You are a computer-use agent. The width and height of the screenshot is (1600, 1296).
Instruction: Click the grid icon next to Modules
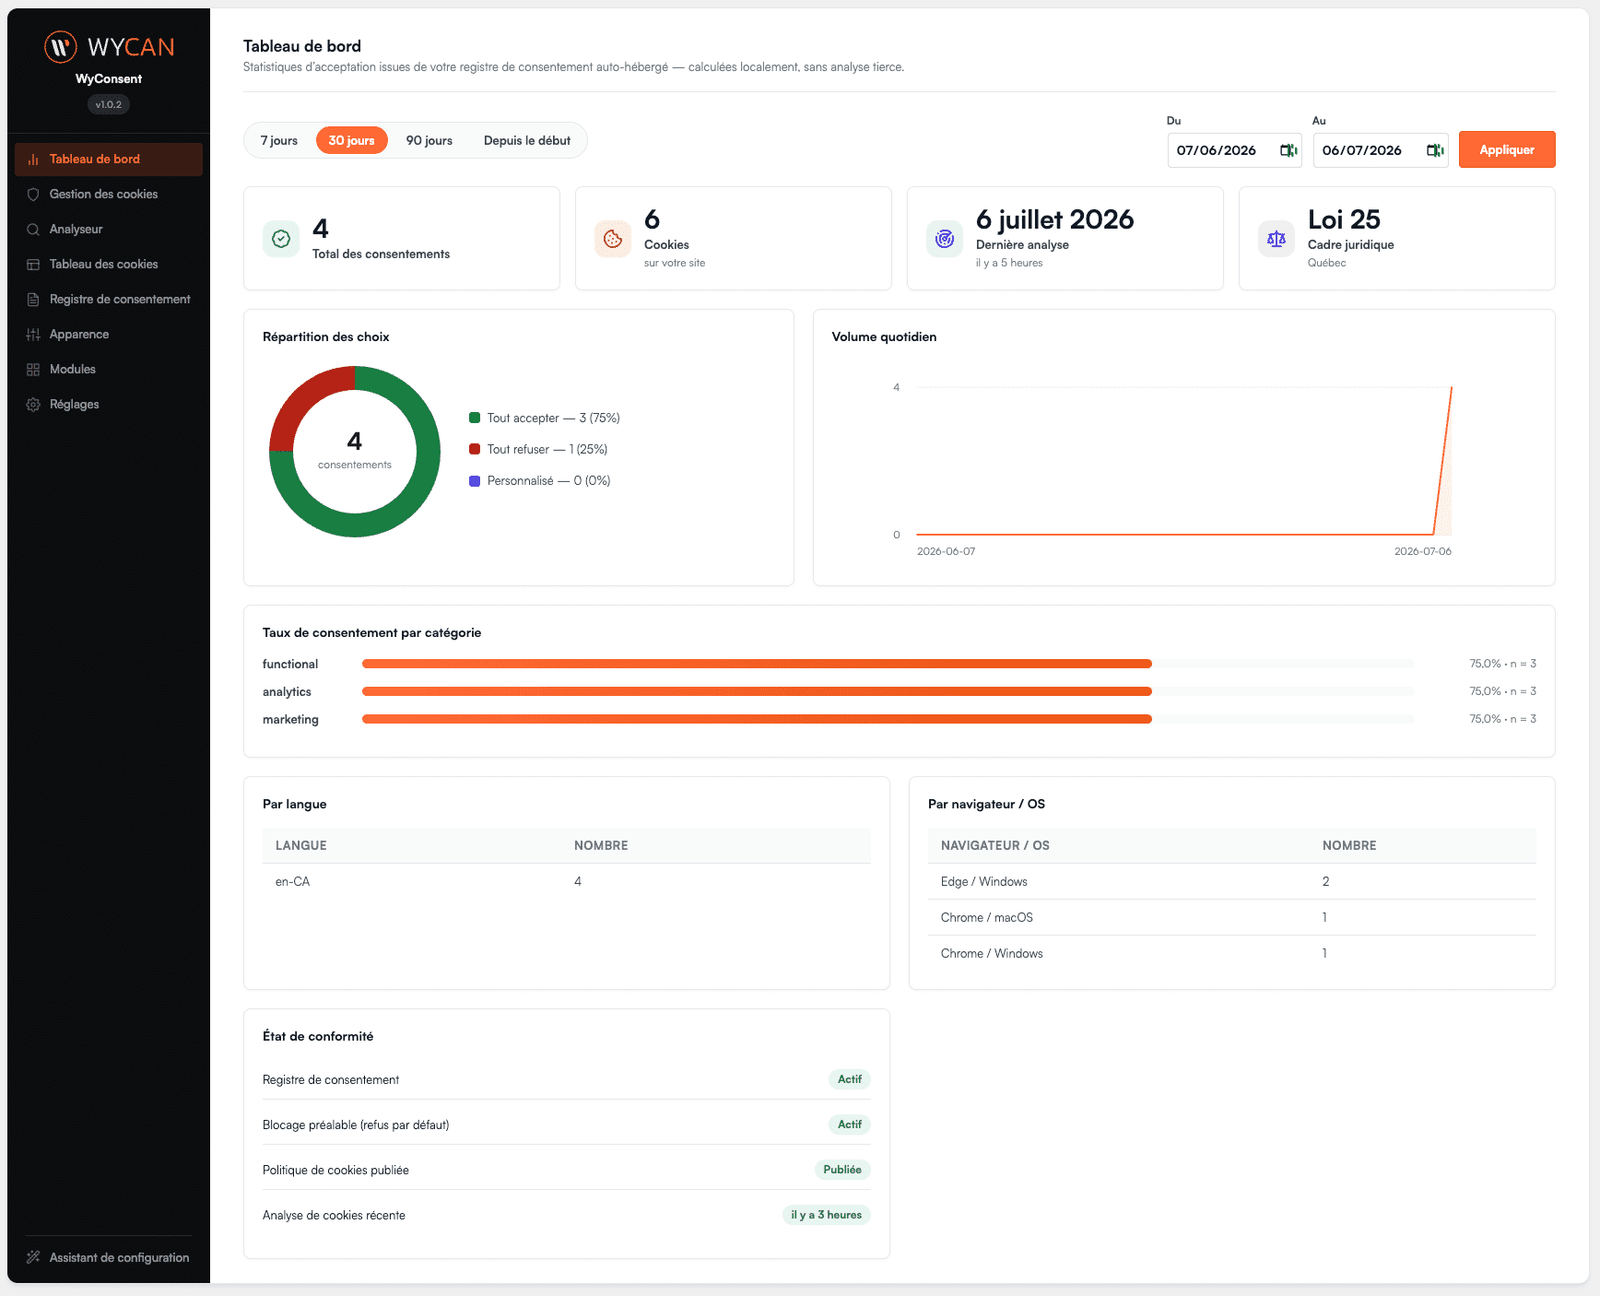tap(33, 369)
